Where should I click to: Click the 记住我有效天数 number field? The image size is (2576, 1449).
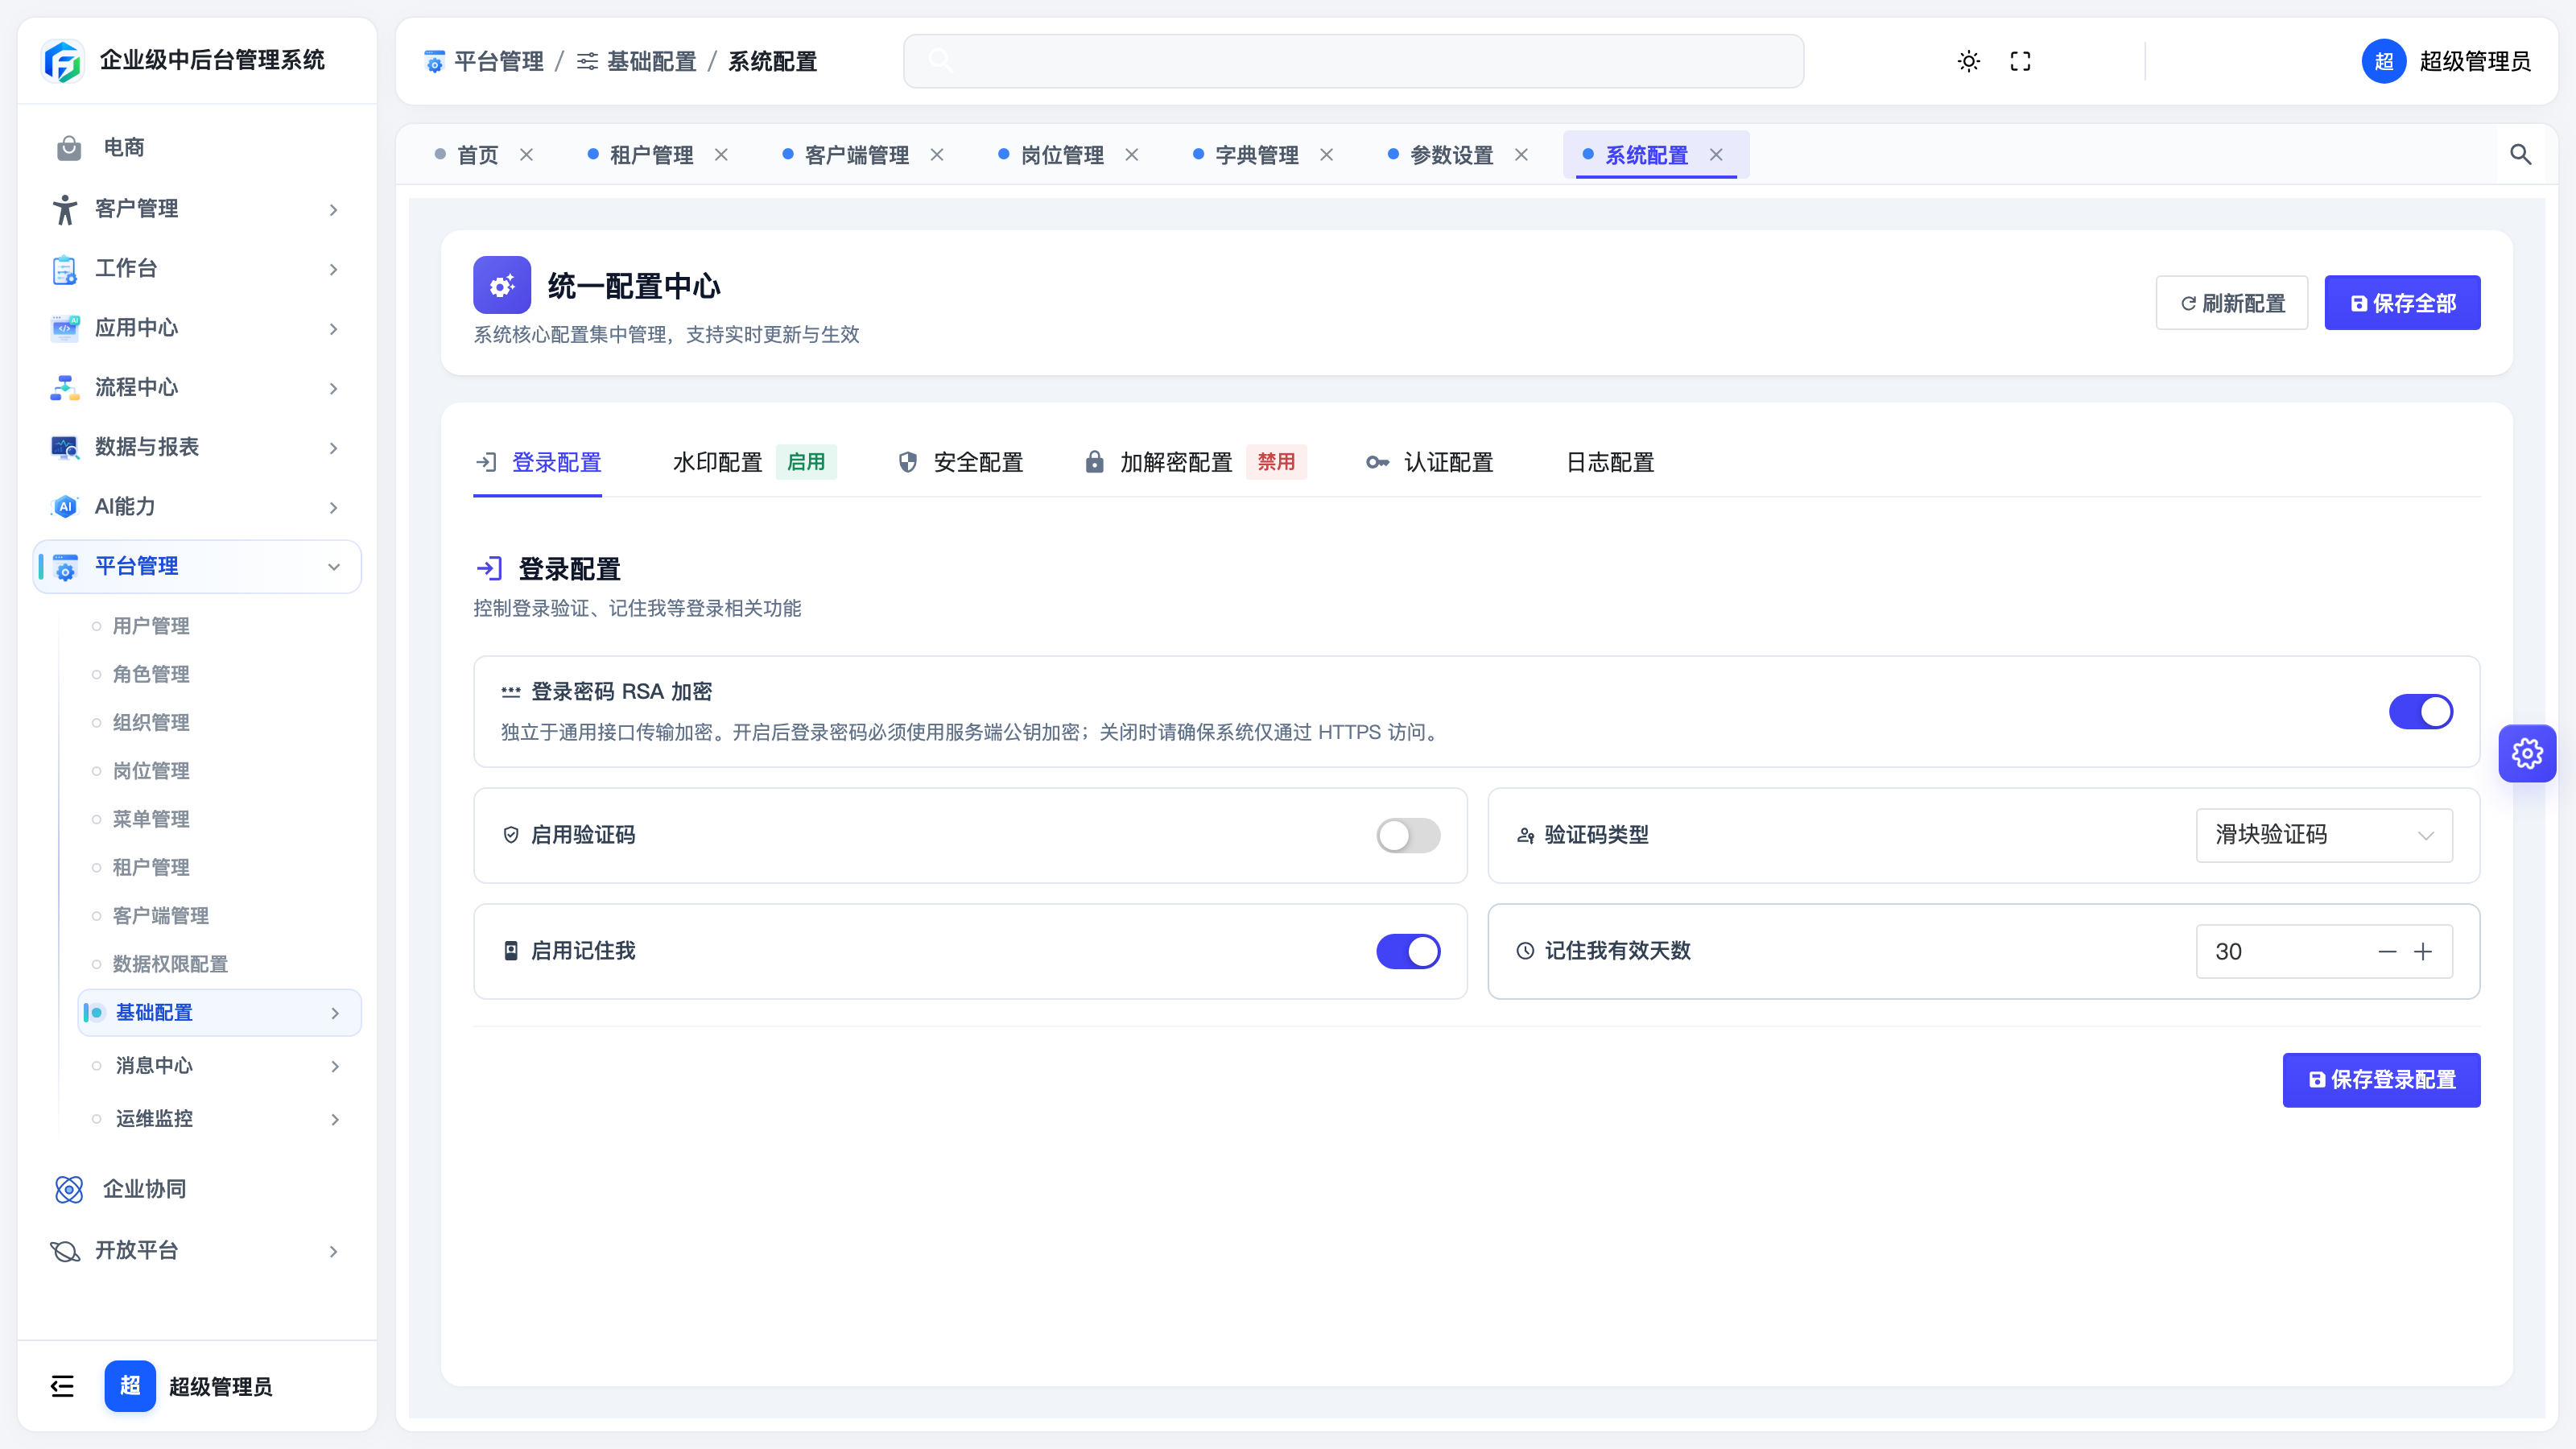pos(2324,951)
